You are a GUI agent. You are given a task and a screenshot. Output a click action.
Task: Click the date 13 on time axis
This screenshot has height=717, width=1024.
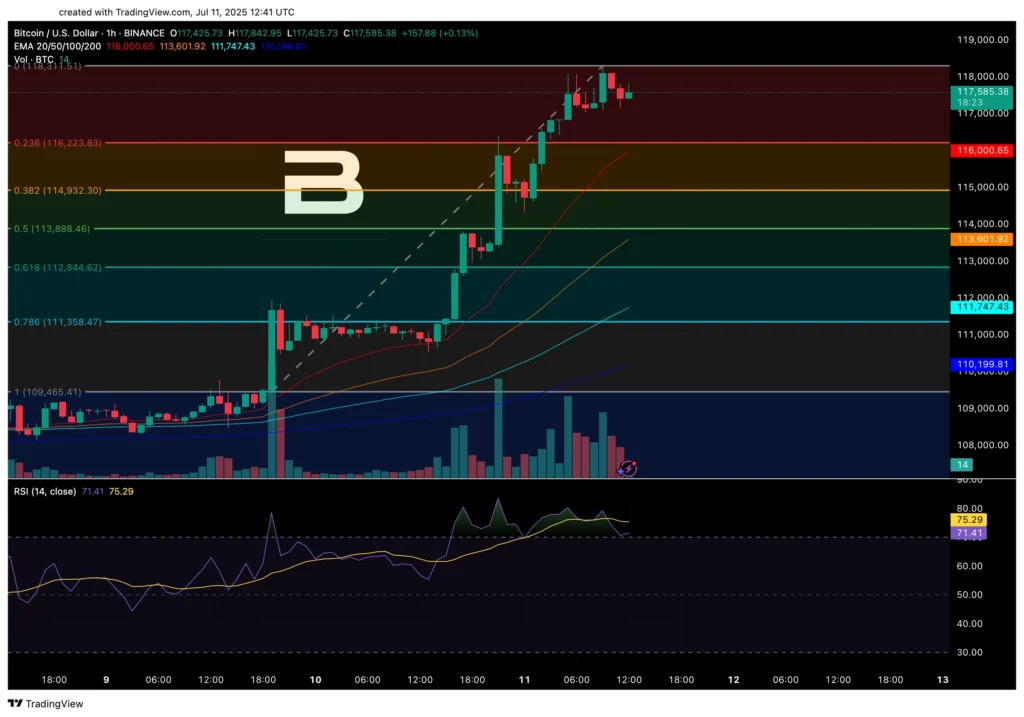pos(942,679)
